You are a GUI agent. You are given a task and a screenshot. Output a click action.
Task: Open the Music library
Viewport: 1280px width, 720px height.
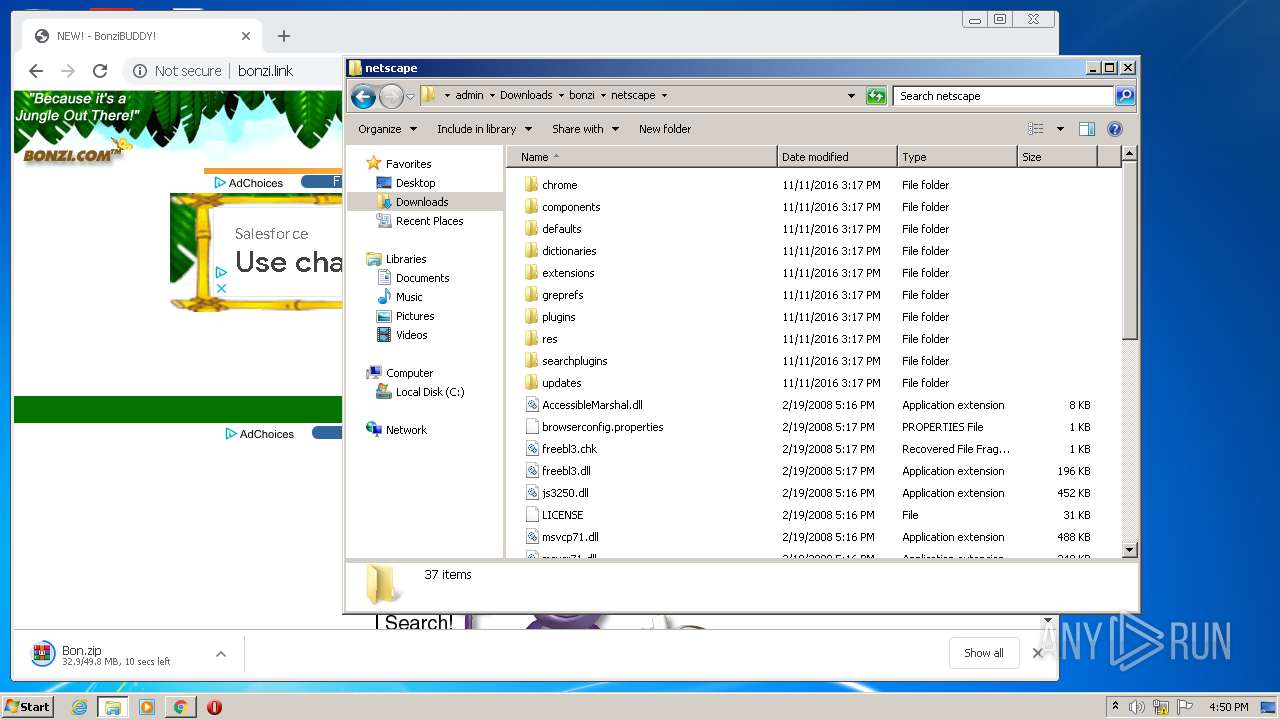coord(409,297)
